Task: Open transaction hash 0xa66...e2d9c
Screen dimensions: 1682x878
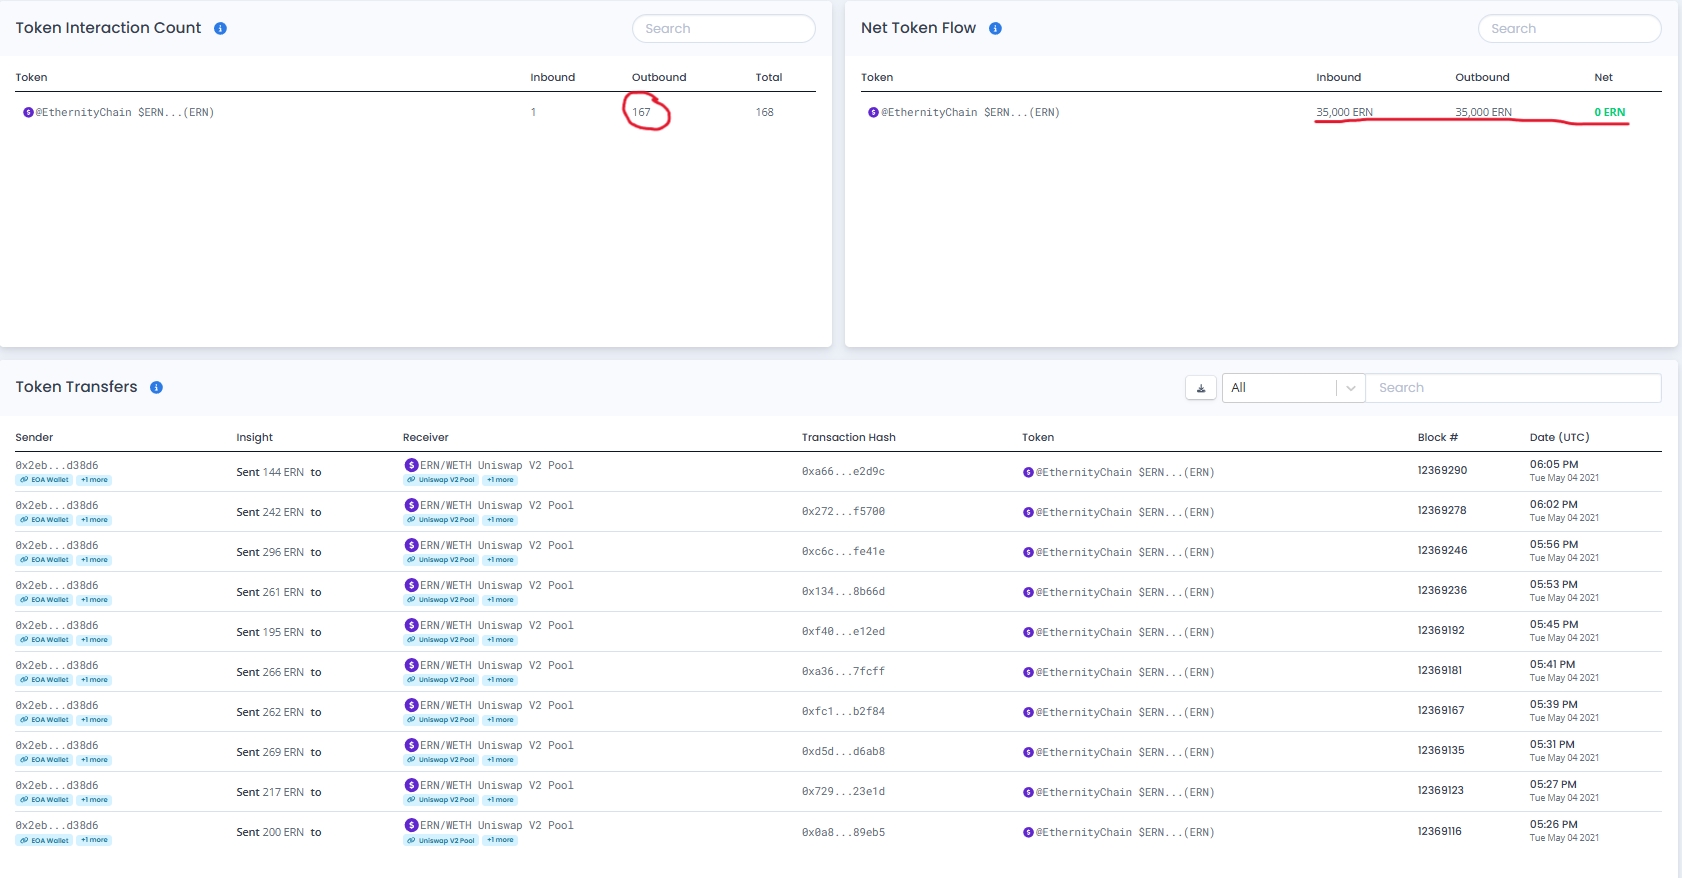Action: click(843, 472)
